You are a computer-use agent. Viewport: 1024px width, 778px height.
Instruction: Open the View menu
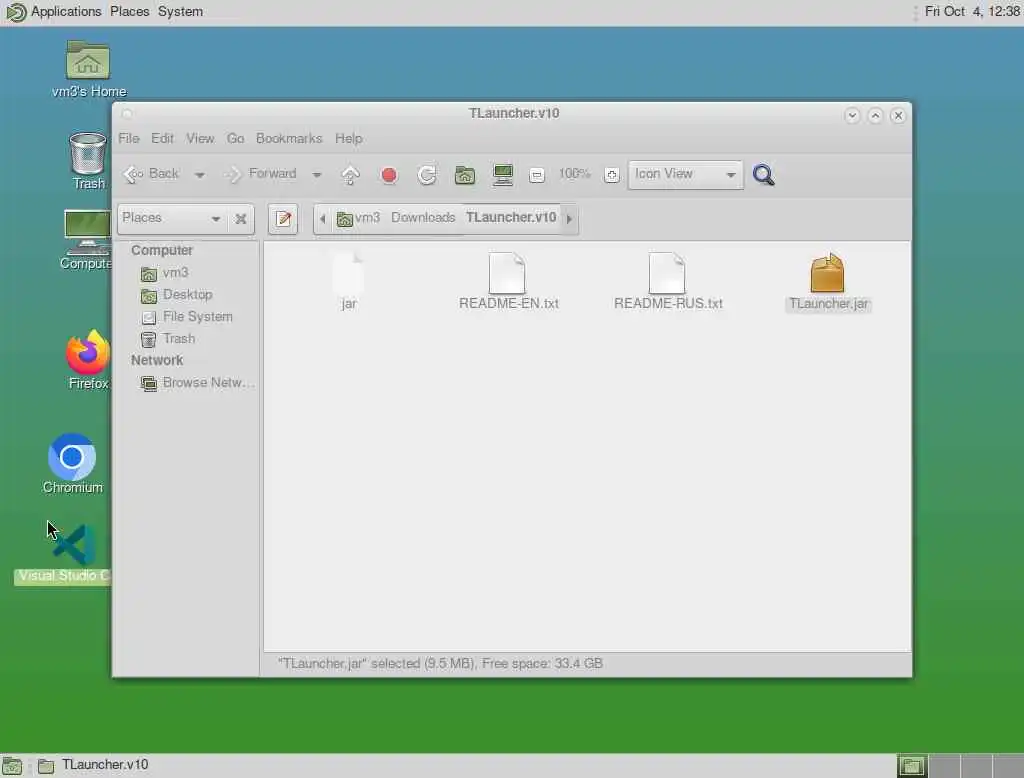(200, 138)
